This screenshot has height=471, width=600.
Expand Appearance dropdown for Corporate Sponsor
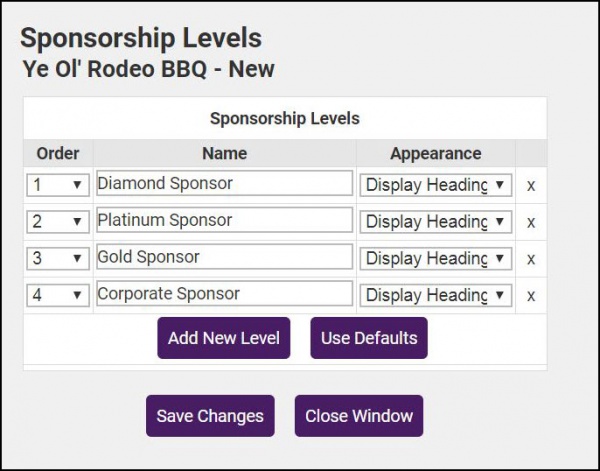[x=435, y=295]
